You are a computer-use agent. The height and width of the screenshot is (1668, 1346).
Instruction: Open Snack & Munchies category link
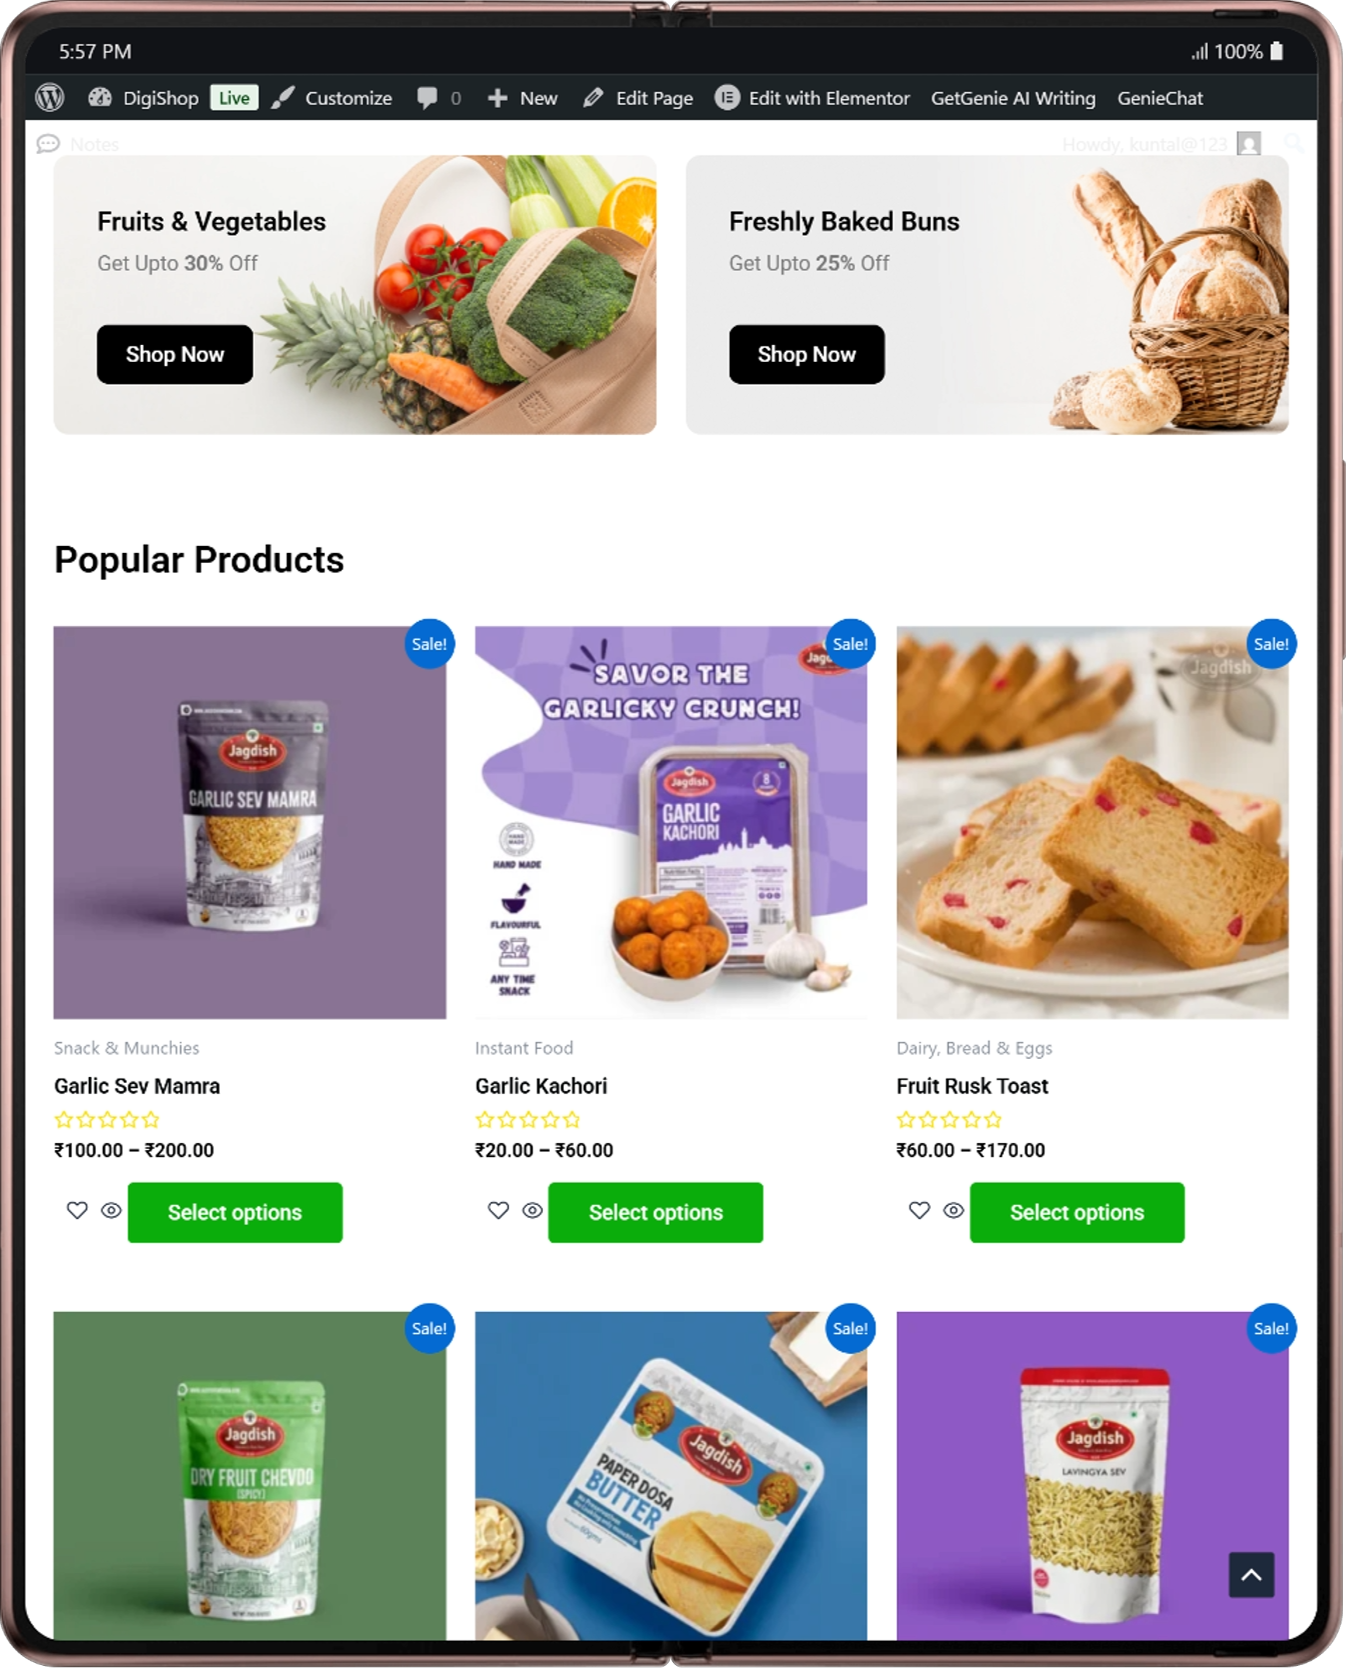126,1048
